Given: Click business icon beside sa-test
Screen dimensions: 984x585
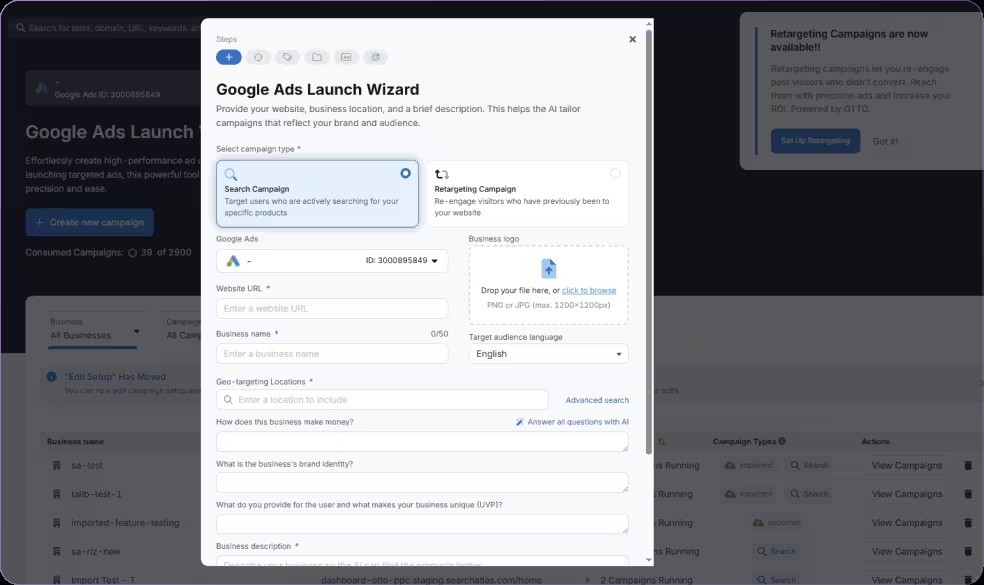Looking at the screenshot, I should (56, 465).
